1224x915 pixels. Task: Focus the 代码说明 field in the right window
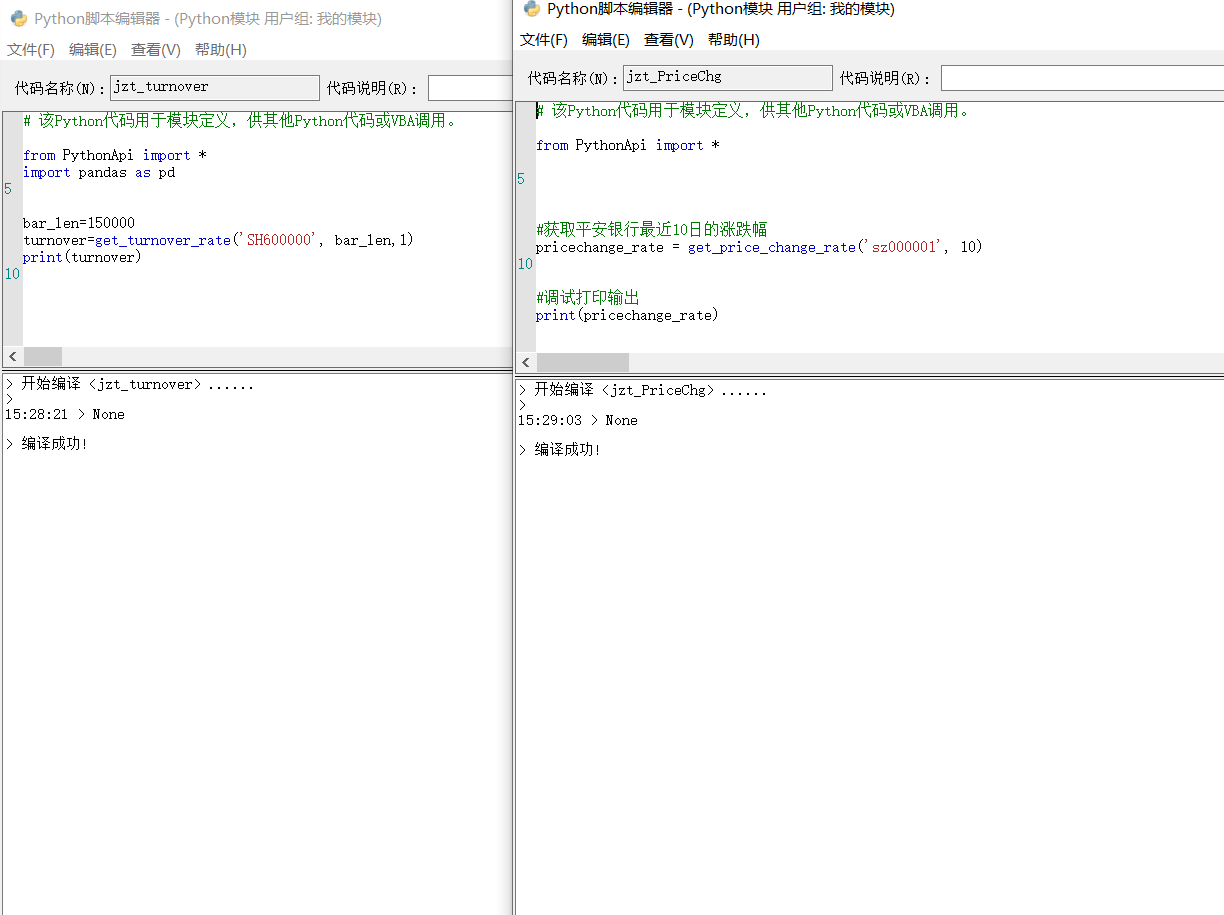coord(1080,78)
